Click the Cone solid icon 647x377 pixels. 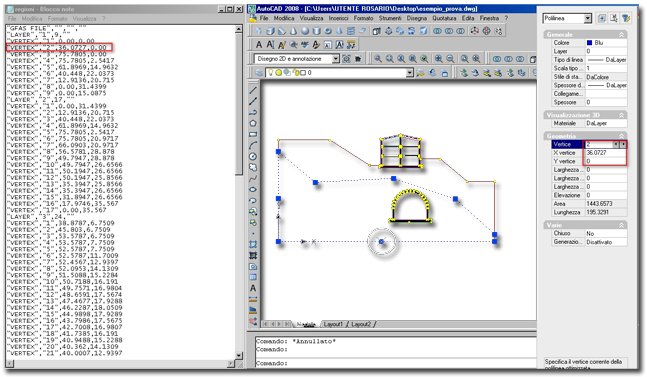click(293, 31)
